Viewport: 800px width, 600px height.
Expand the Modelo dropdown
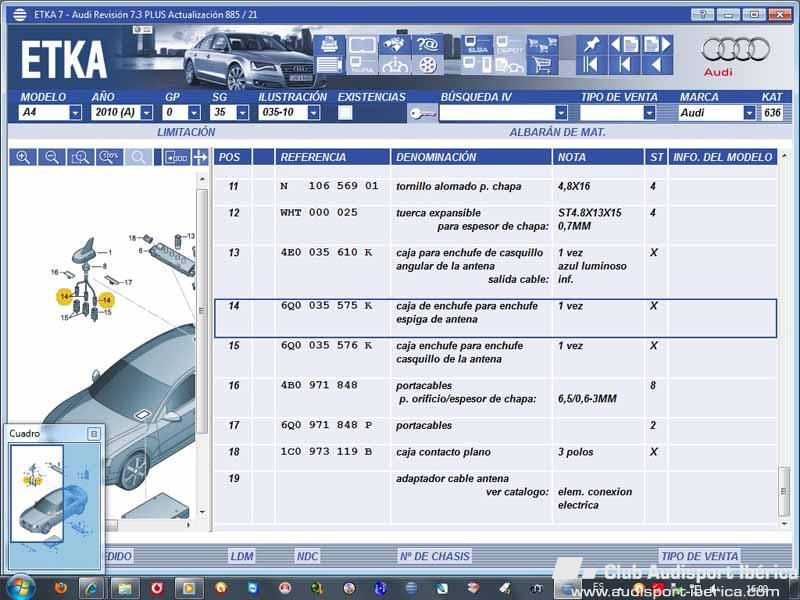click(x=75, y=112)
